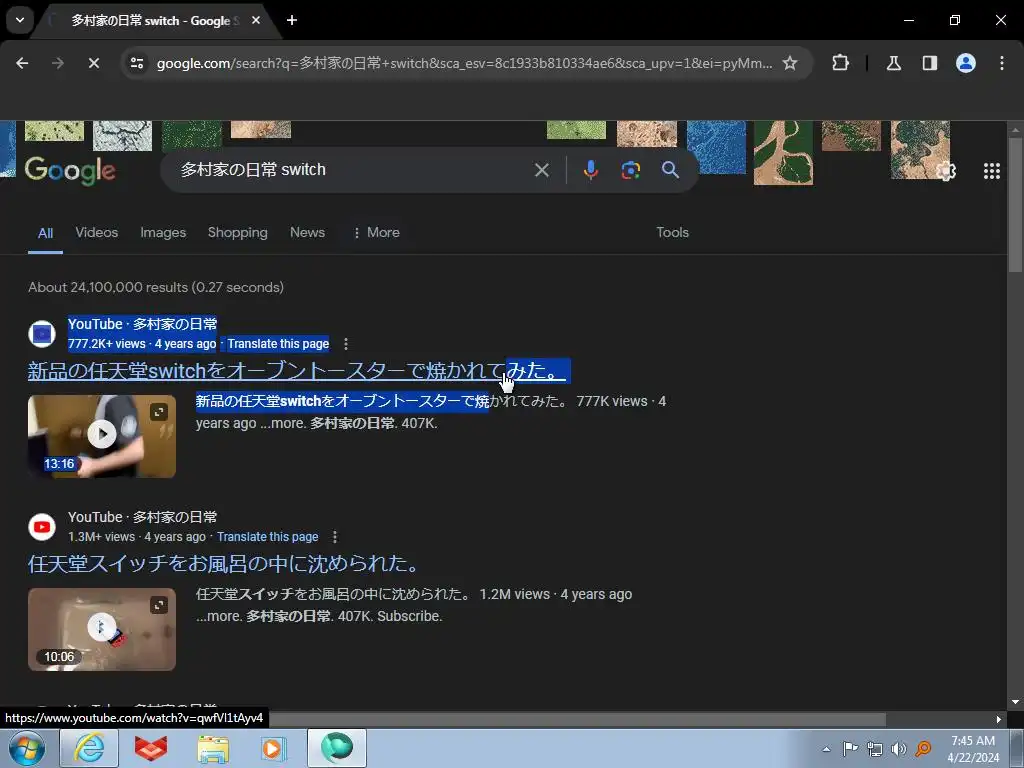The height and width of the screenshot is (768, 1024).
Task: Click into the Google search field
Action: point(353,170)
